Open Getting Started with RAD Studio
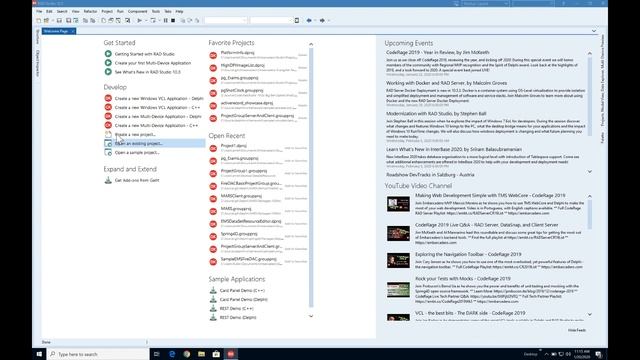640x360 pixels. [x=144, y=54]
